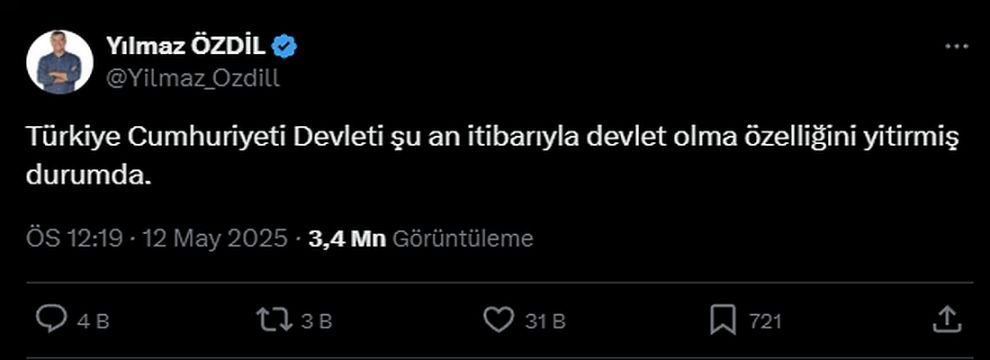This screenshot has height=360, width=990.
Task: Open Yılmaz ÖZDİL profile picture
Action: (x=60, y=62)
